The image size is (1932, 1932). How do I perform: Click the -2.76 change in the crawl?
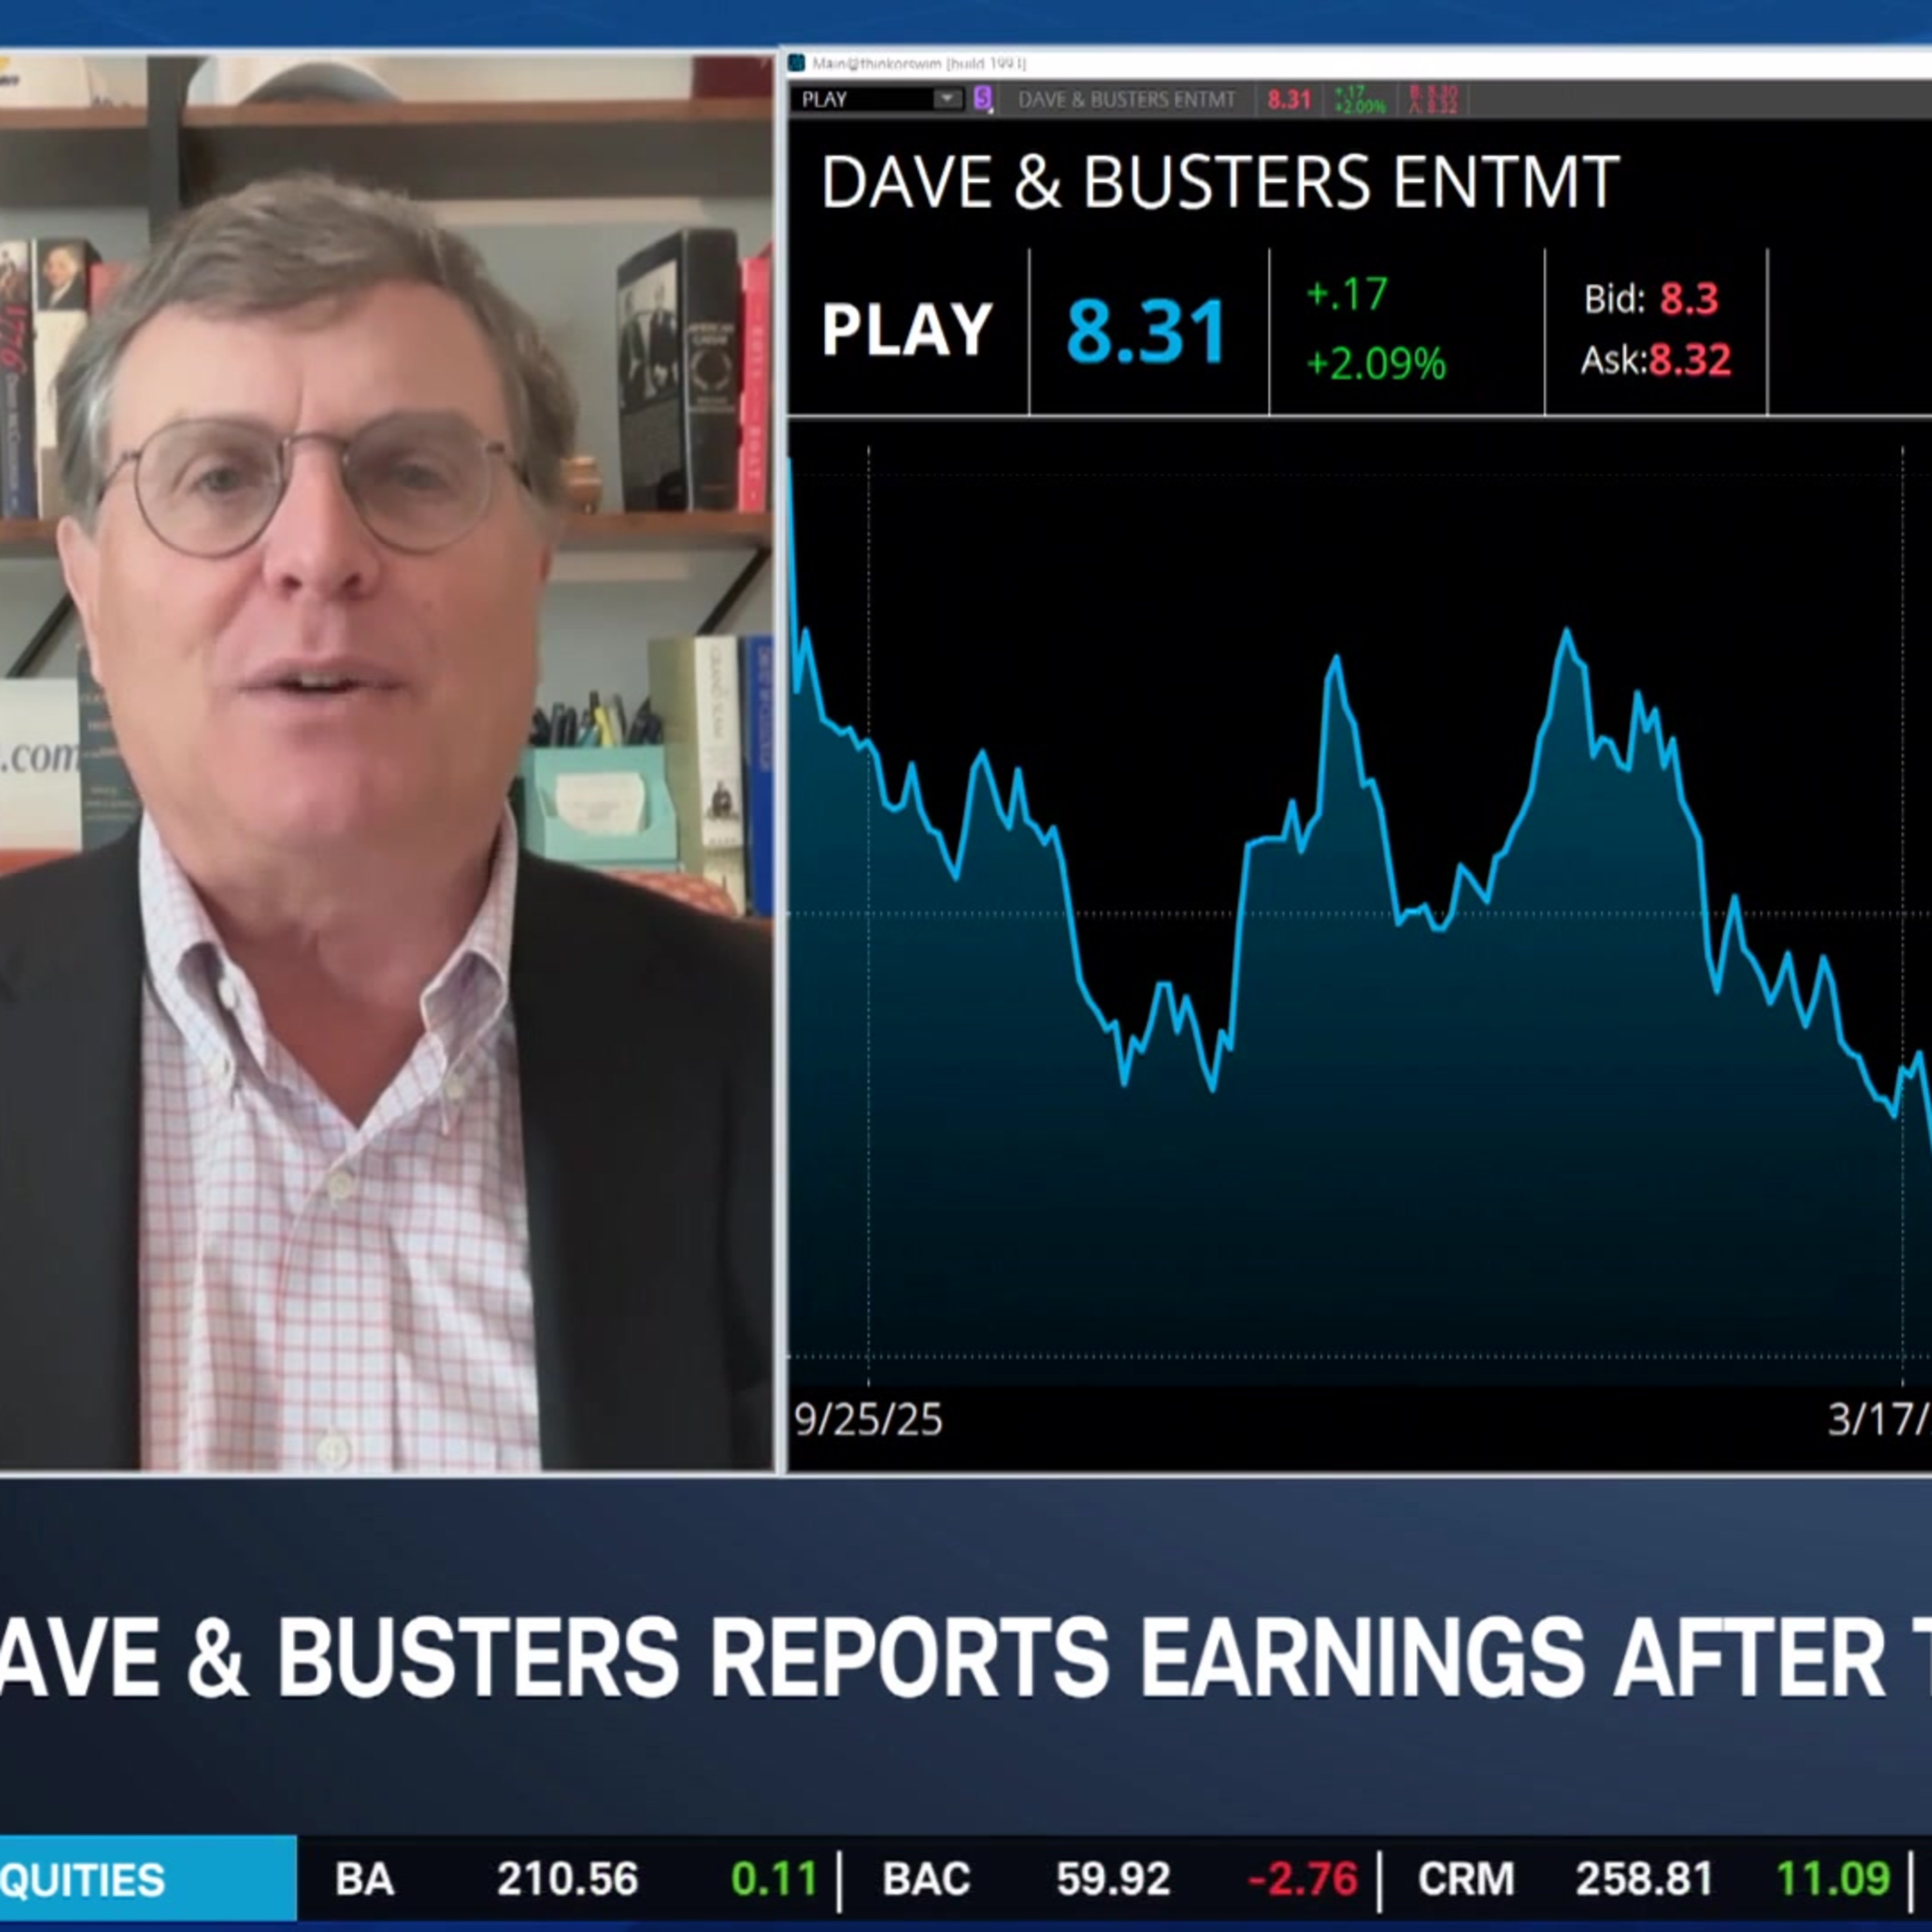pyautogui.click(x=1303, y=1880)
